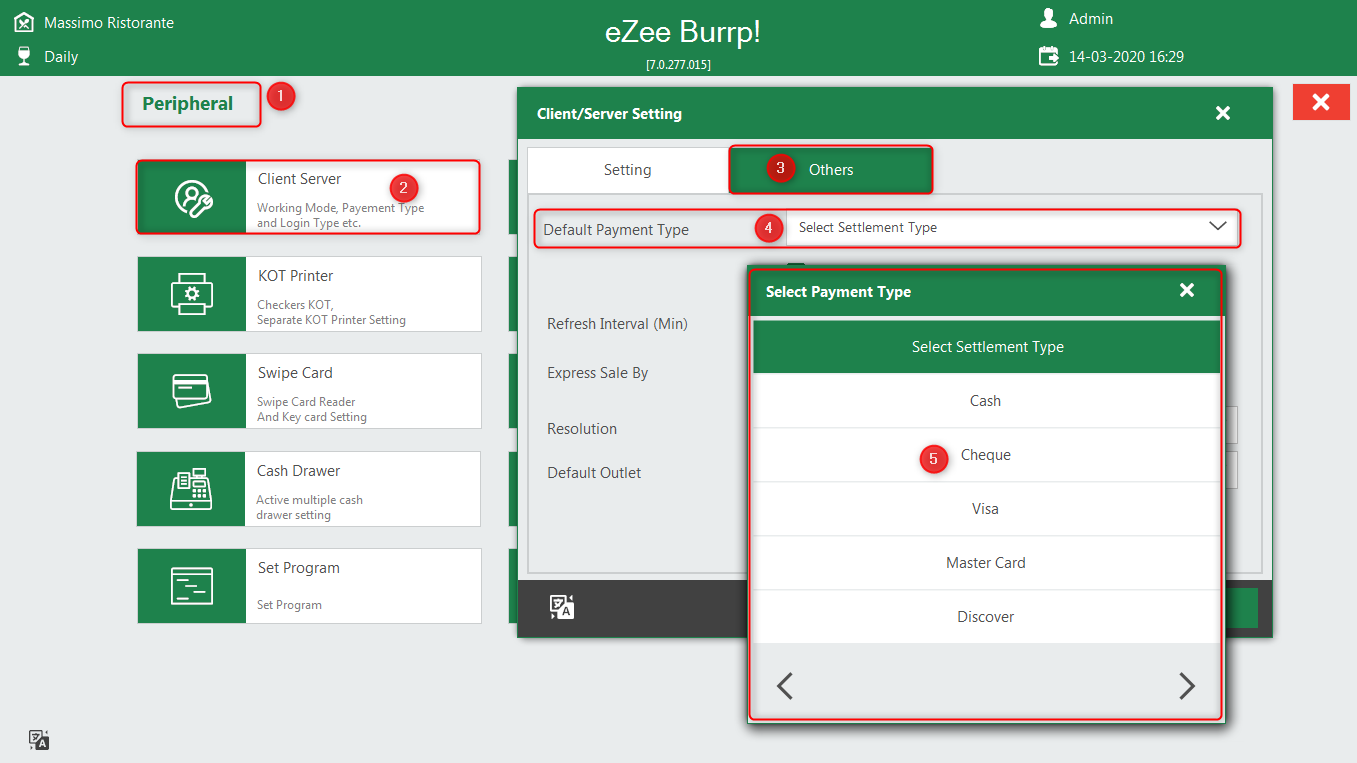Choose Cheque payment type
The width and height of the screenshot is (1357, 763).
[x=987, y=455]
